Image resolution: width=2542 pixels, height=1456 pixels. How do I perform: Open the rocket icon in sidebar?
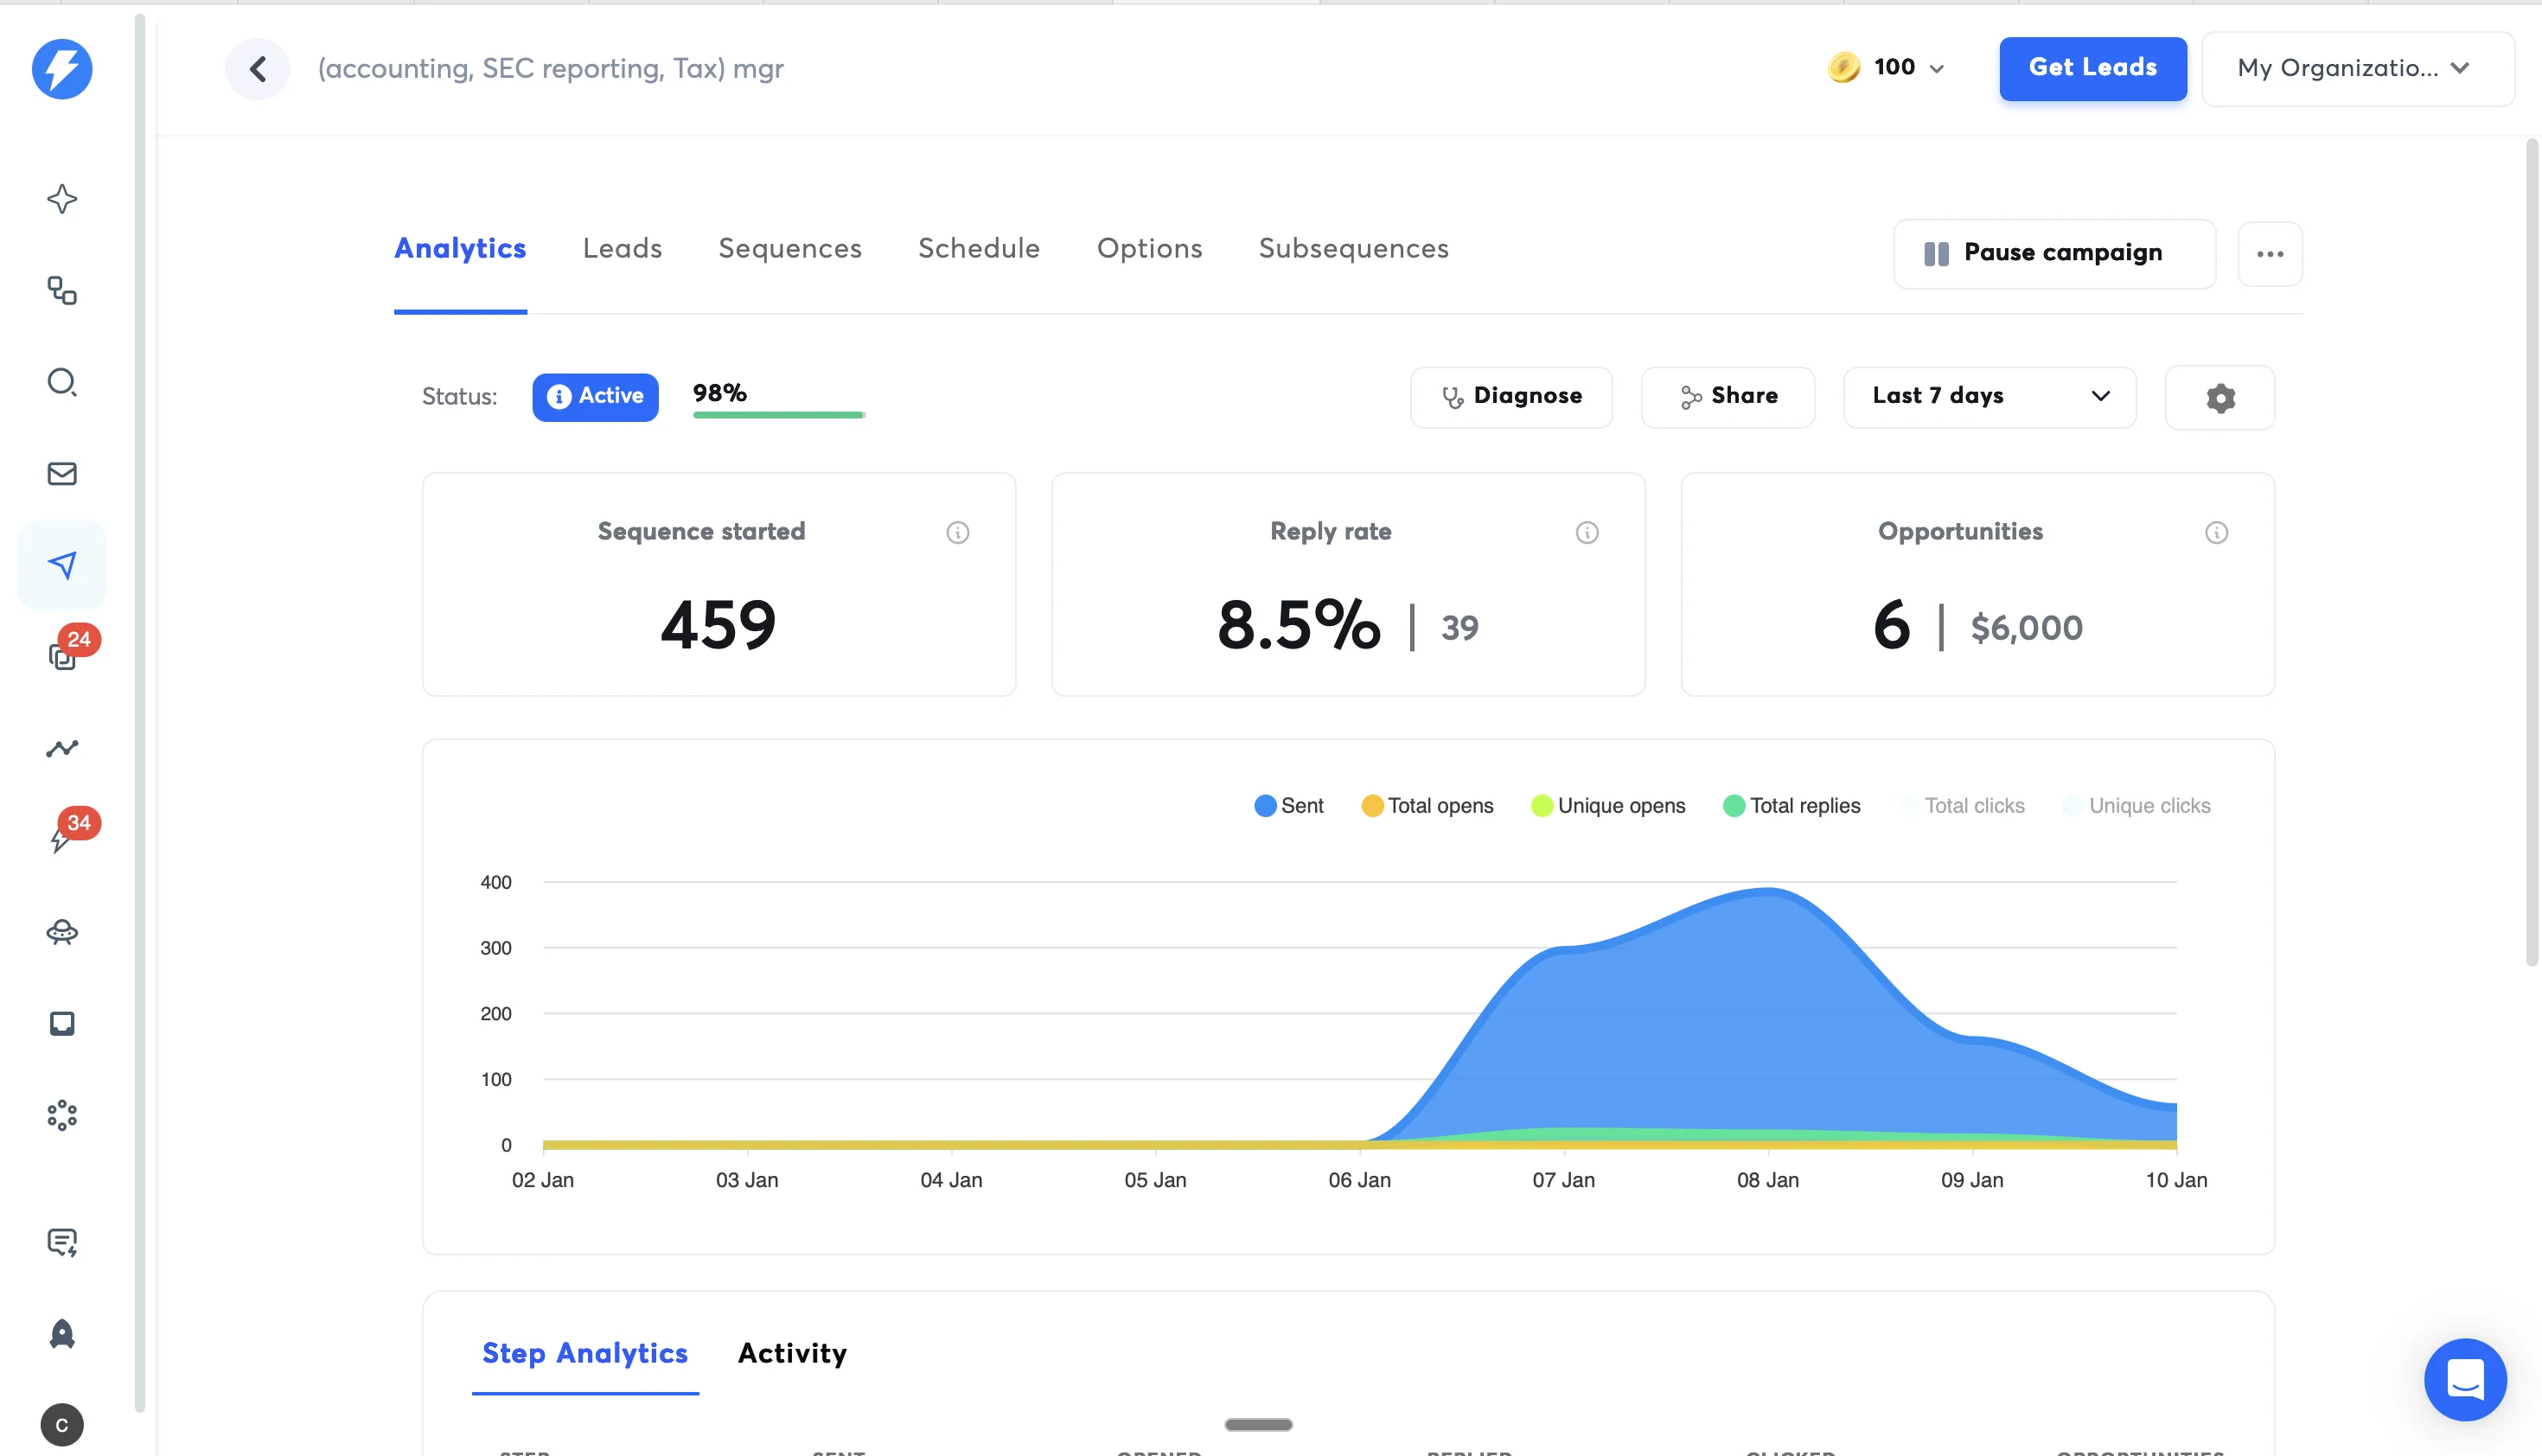[x=62, y=1333]
